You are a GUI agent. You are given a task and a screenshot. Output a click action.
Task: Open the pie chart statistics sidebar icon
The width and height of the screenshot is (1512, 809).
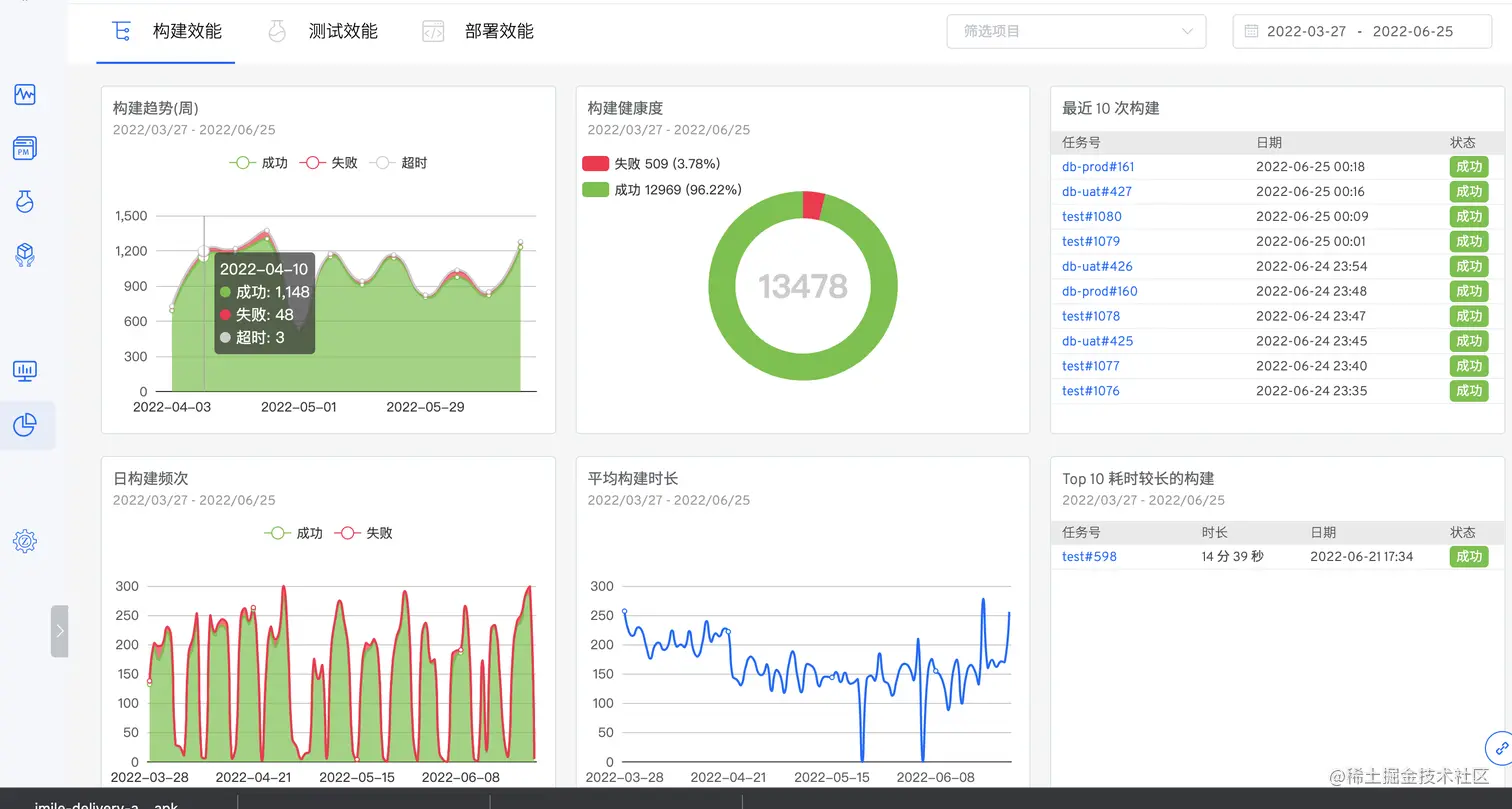tap(25, 425)
